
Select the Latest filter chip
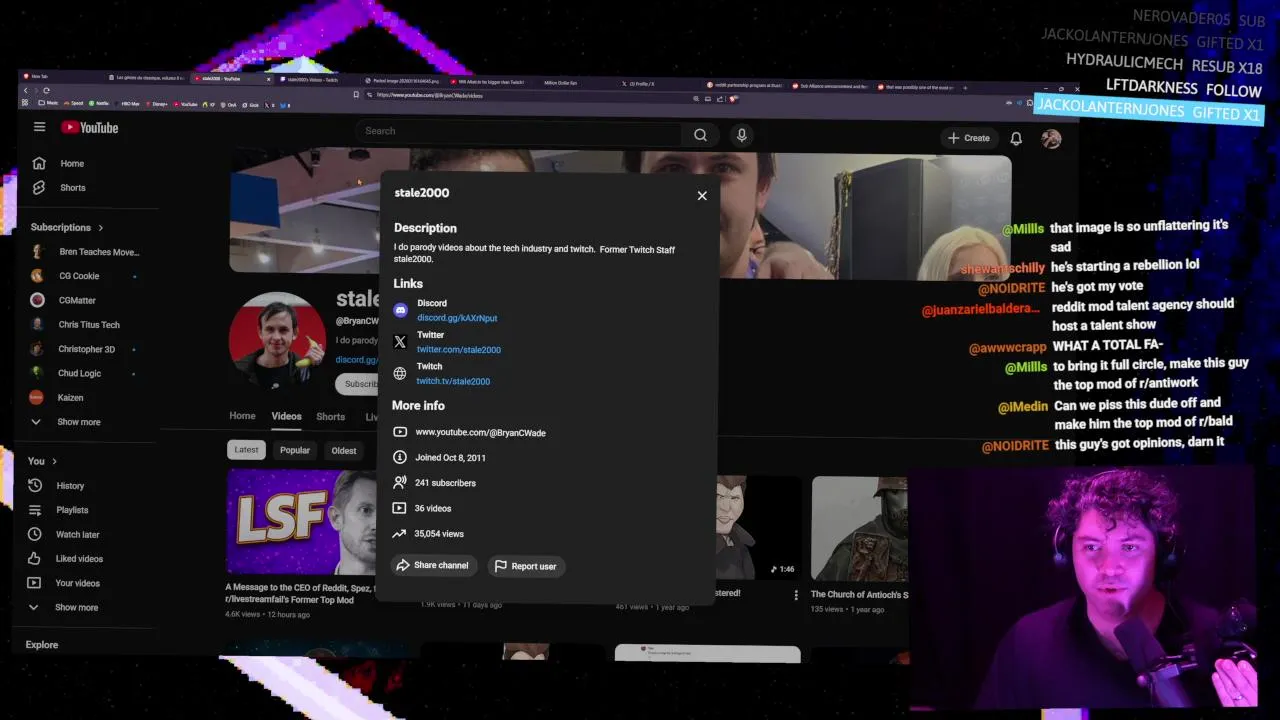tap(246, 450)
